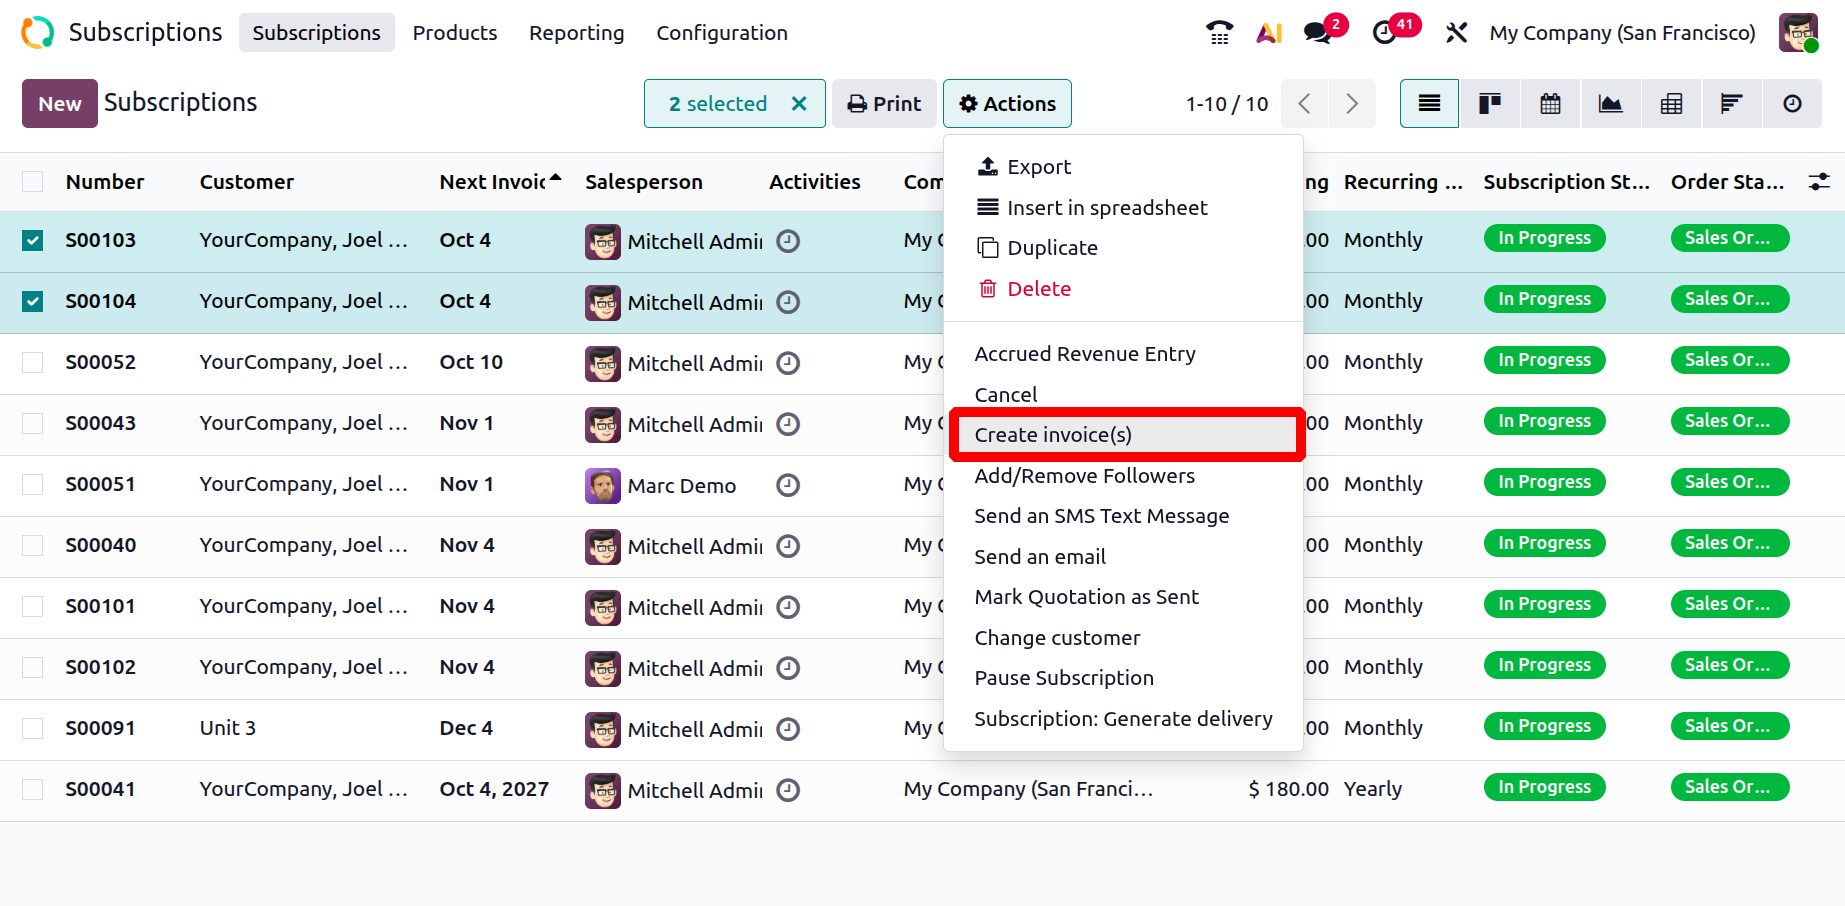
Task: Open the optional columns settings dropdown
Action: (1819, 182)
